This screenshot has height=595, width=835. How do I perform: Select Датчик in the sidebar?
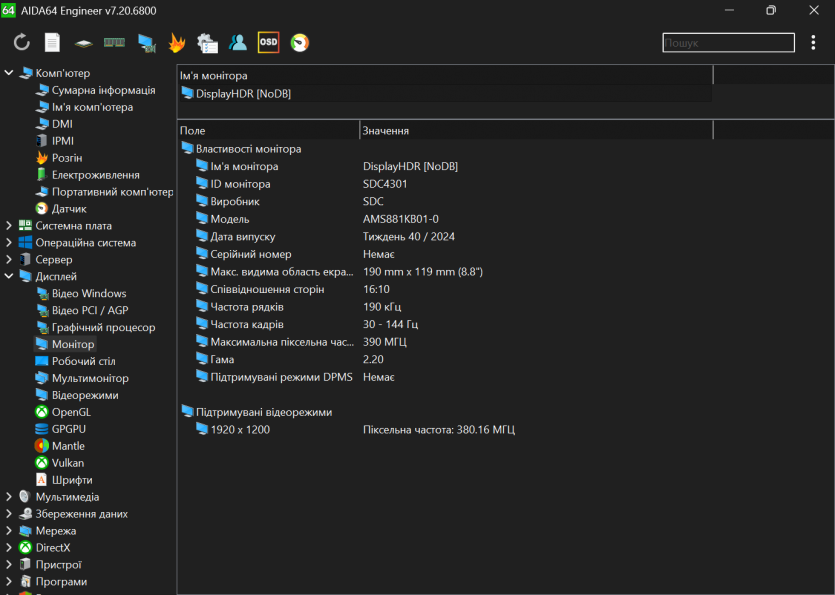point(69,209)
